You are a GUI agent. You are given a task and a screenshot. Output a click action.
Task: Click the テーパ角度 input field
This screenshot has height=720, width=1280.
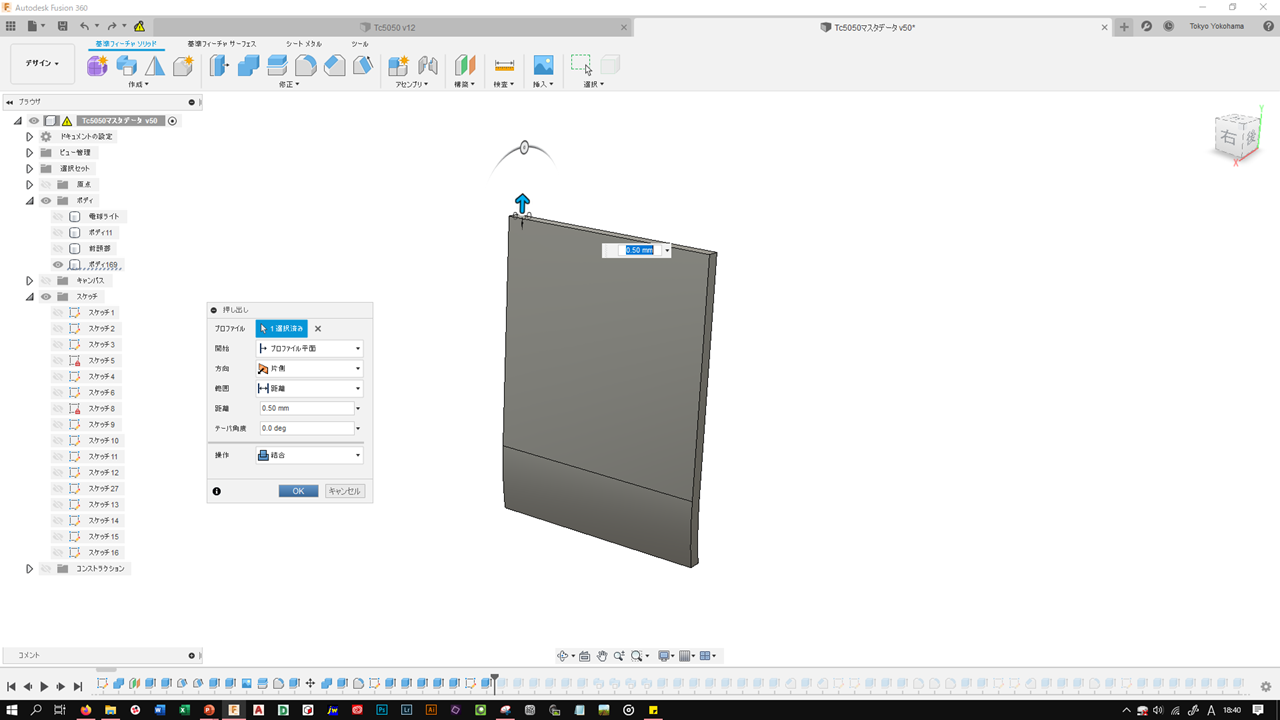305,428
